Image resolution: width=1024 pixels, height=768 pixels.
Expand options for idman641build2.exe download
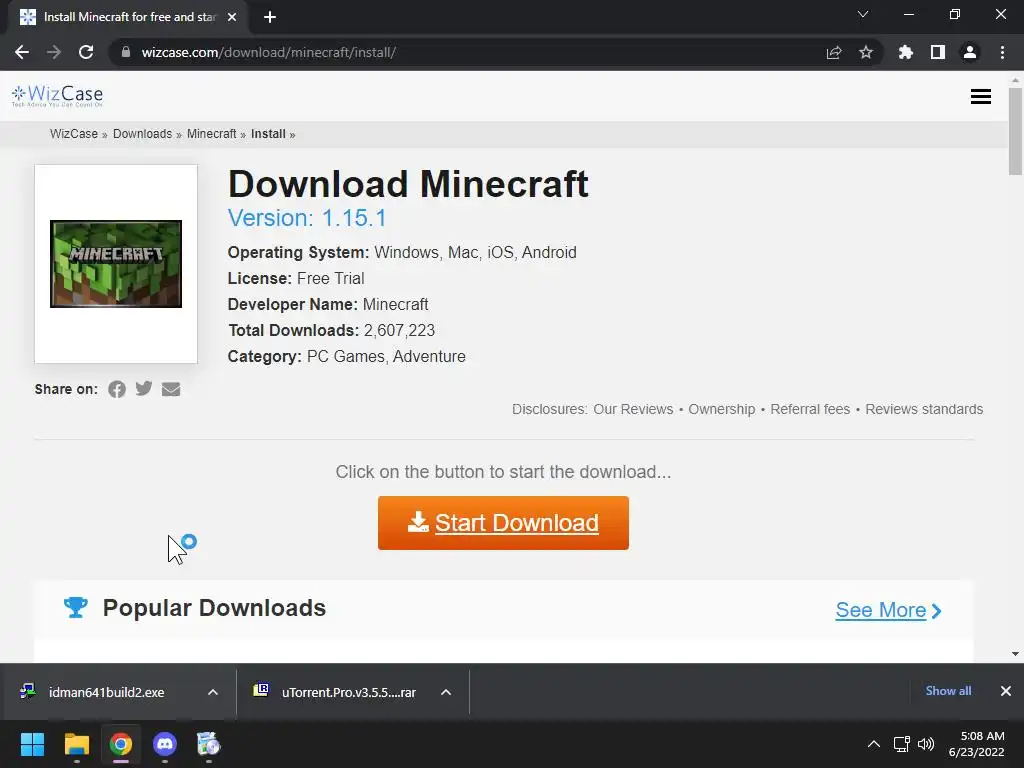(213, 692)
